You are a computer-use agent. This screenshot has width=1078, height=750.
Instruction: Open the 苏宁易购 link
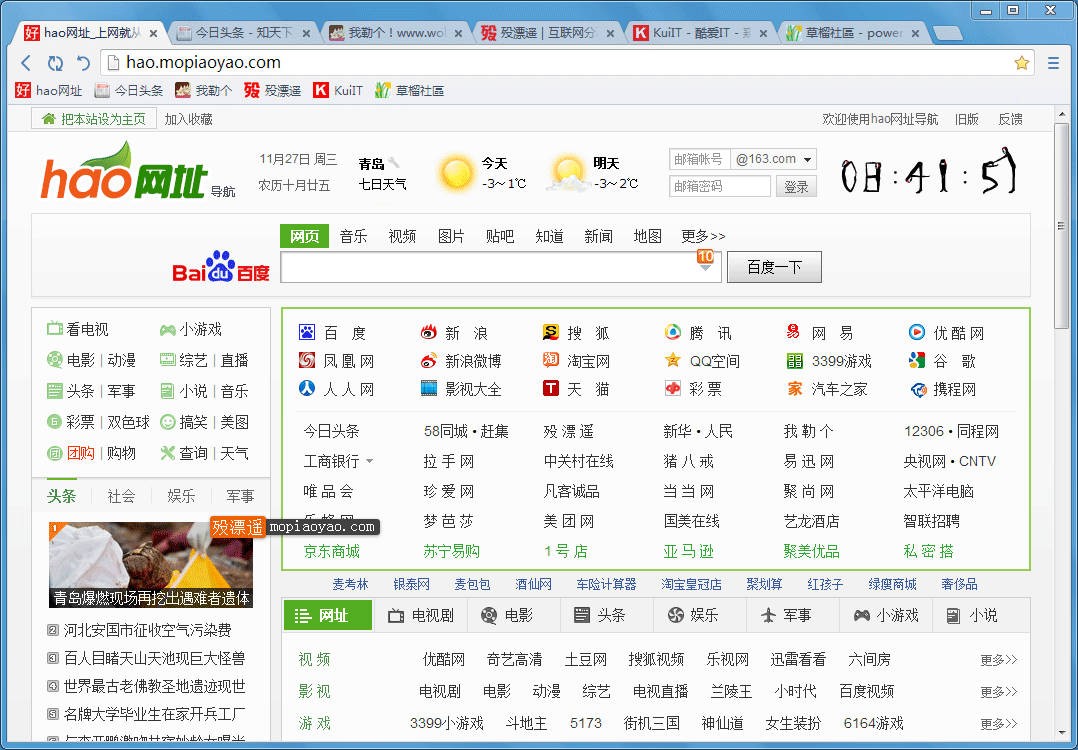pyautogui.click(x=452, y=551)
